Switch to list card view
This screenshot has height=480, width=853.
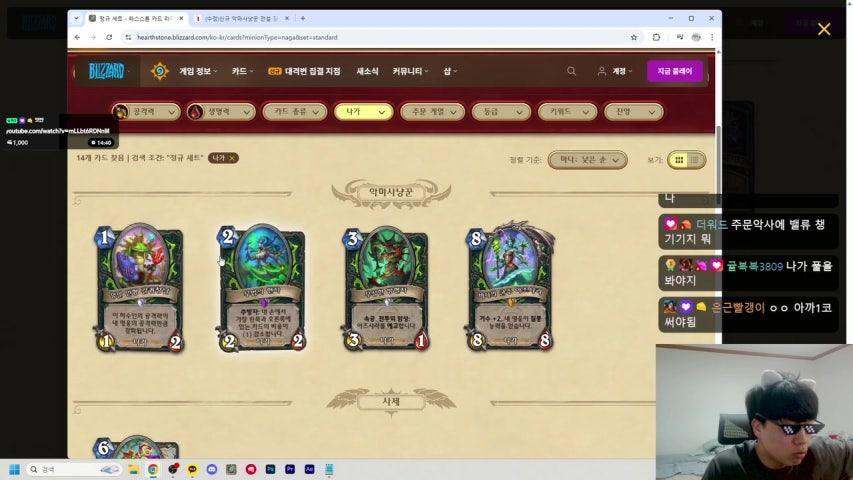pos(695,160)
